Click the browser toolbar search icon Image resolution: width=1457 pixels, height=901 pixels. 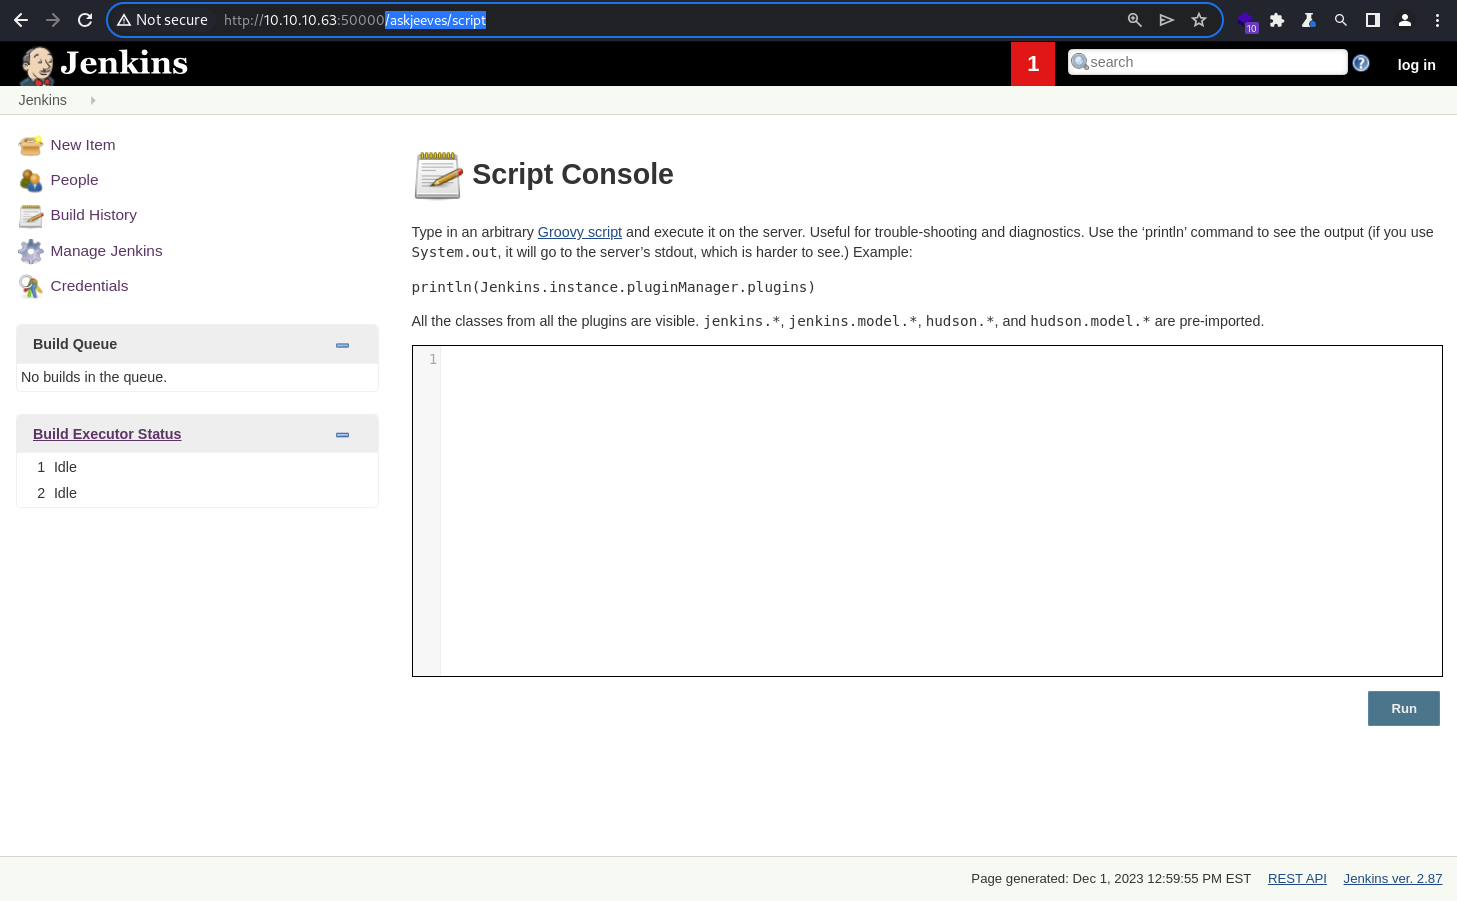point(1341,20)
